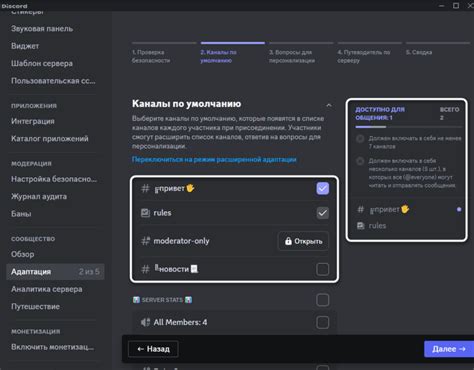Click the hash icon beside новости channel
Viewport: 474px width, 370px height.
point(145,269)
